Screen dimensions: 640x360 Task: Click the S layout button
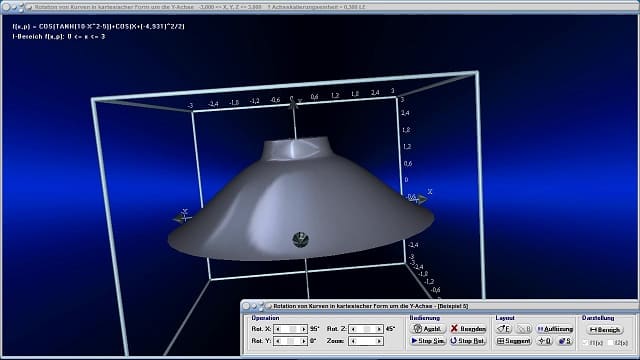(x=565, y=341)
